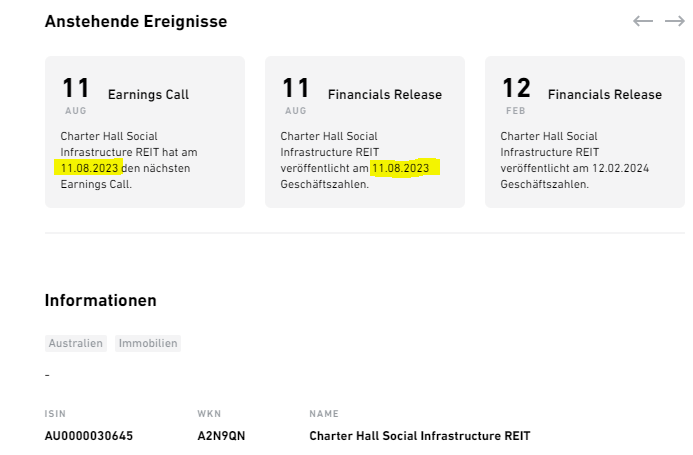Click the Immobilien tag
Screen dimensions: 693x455
(148, 343)
